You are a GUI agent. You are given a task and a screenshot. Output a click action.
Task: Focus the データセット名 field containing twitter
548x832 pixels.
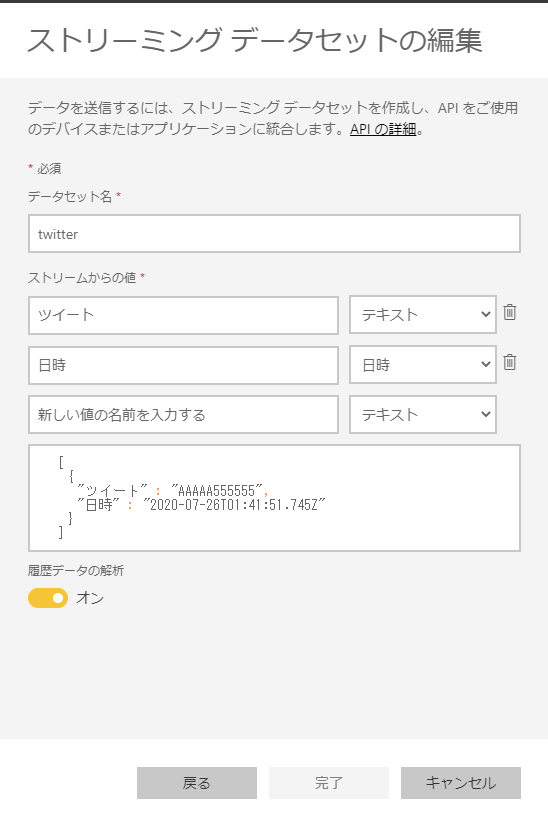pyautogui.click(x=274, y=233)
